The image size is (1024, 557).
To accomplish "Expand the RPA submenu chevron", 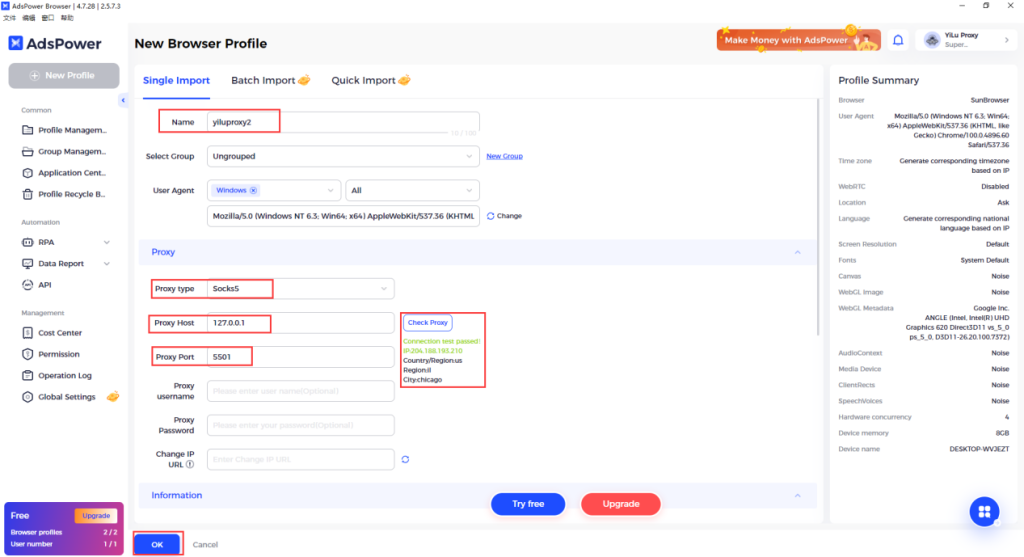I will [106, 242].
